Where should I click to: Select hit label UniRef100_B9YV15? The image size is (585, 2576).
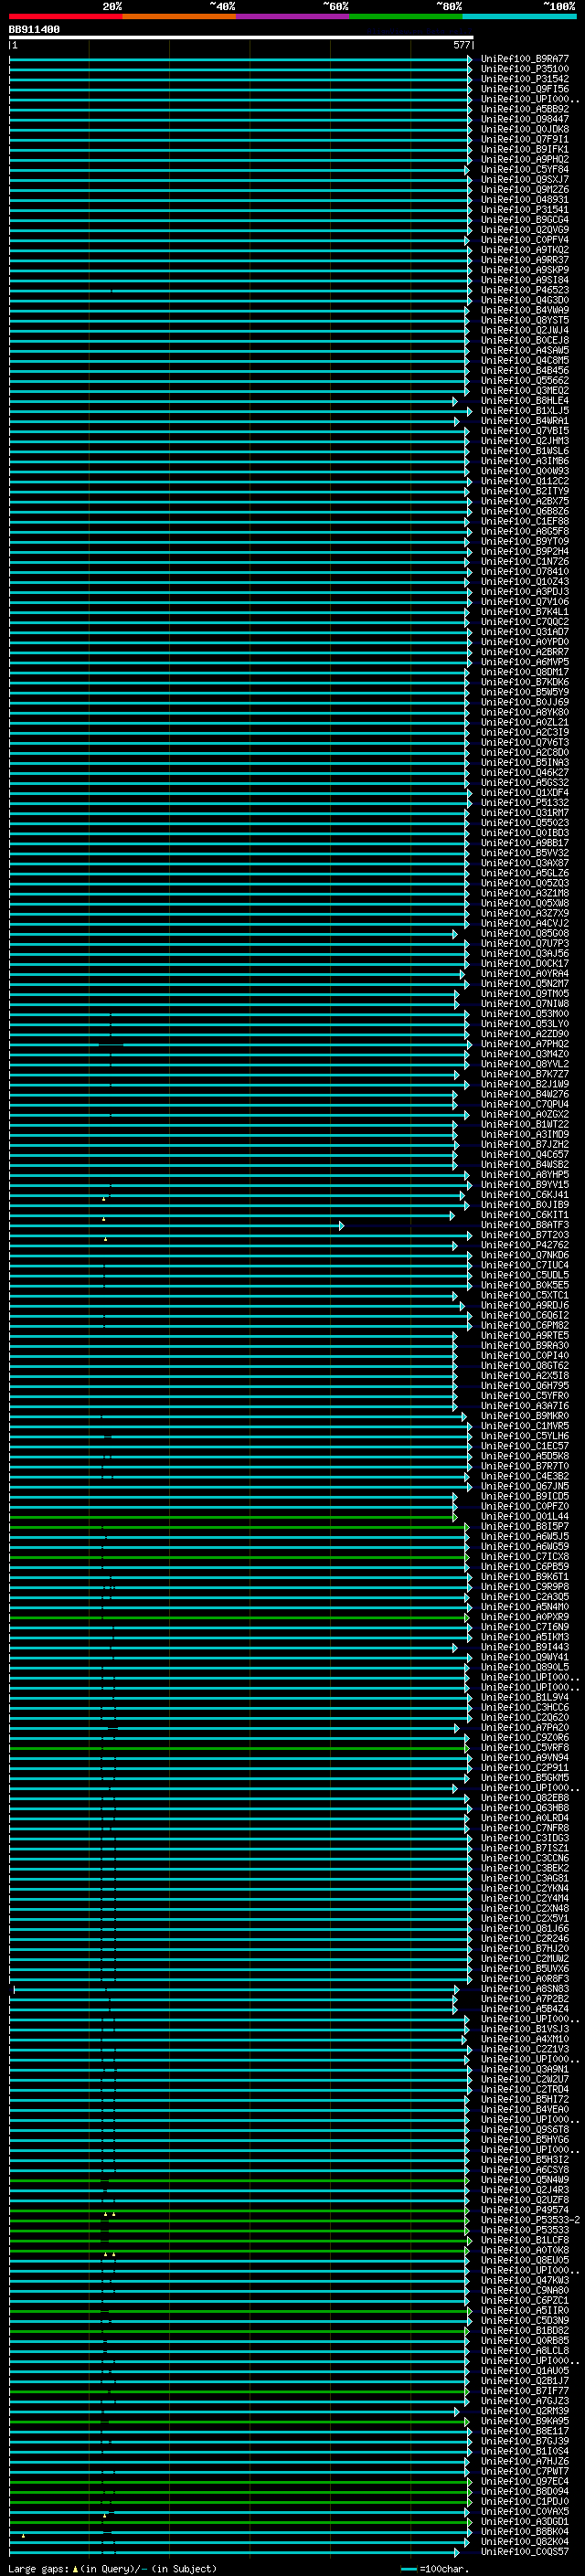point(525,1185)
